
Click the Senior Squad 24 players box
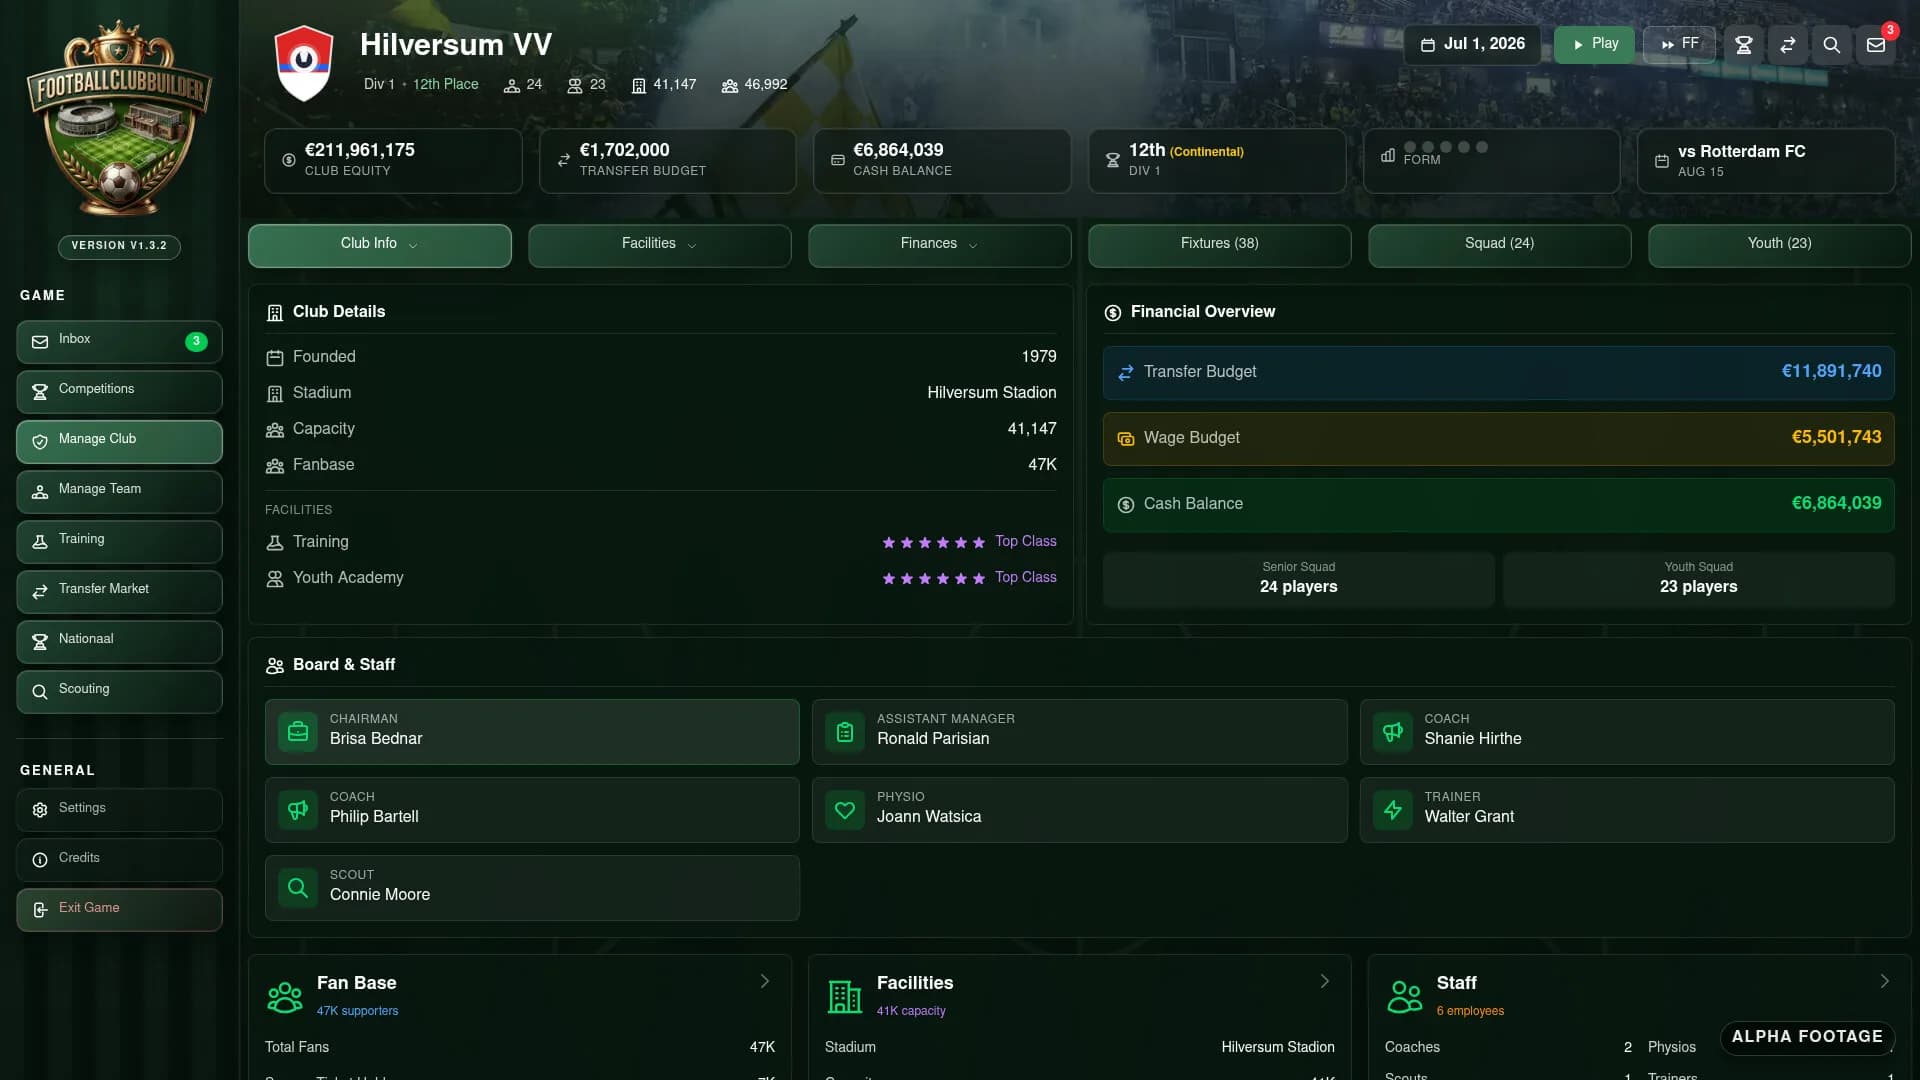pos(1298,579)
